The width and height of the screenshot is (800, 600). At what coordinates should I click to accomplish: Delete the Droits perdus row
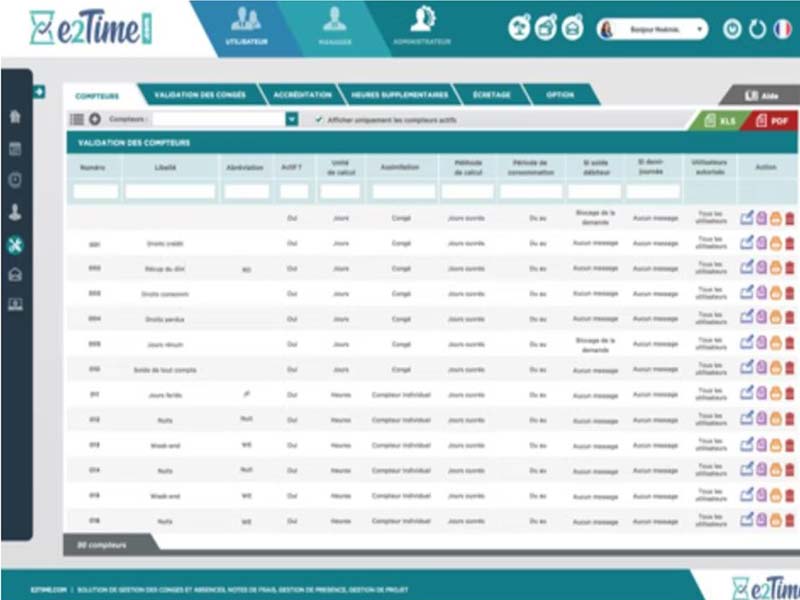(x=789, y=319)
